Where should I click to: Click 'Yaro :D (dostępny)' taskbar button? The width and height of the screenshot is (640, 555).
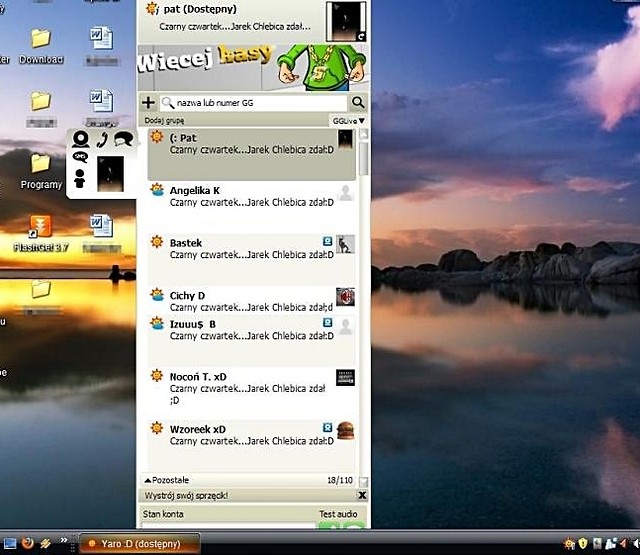(x=139, y=544)
